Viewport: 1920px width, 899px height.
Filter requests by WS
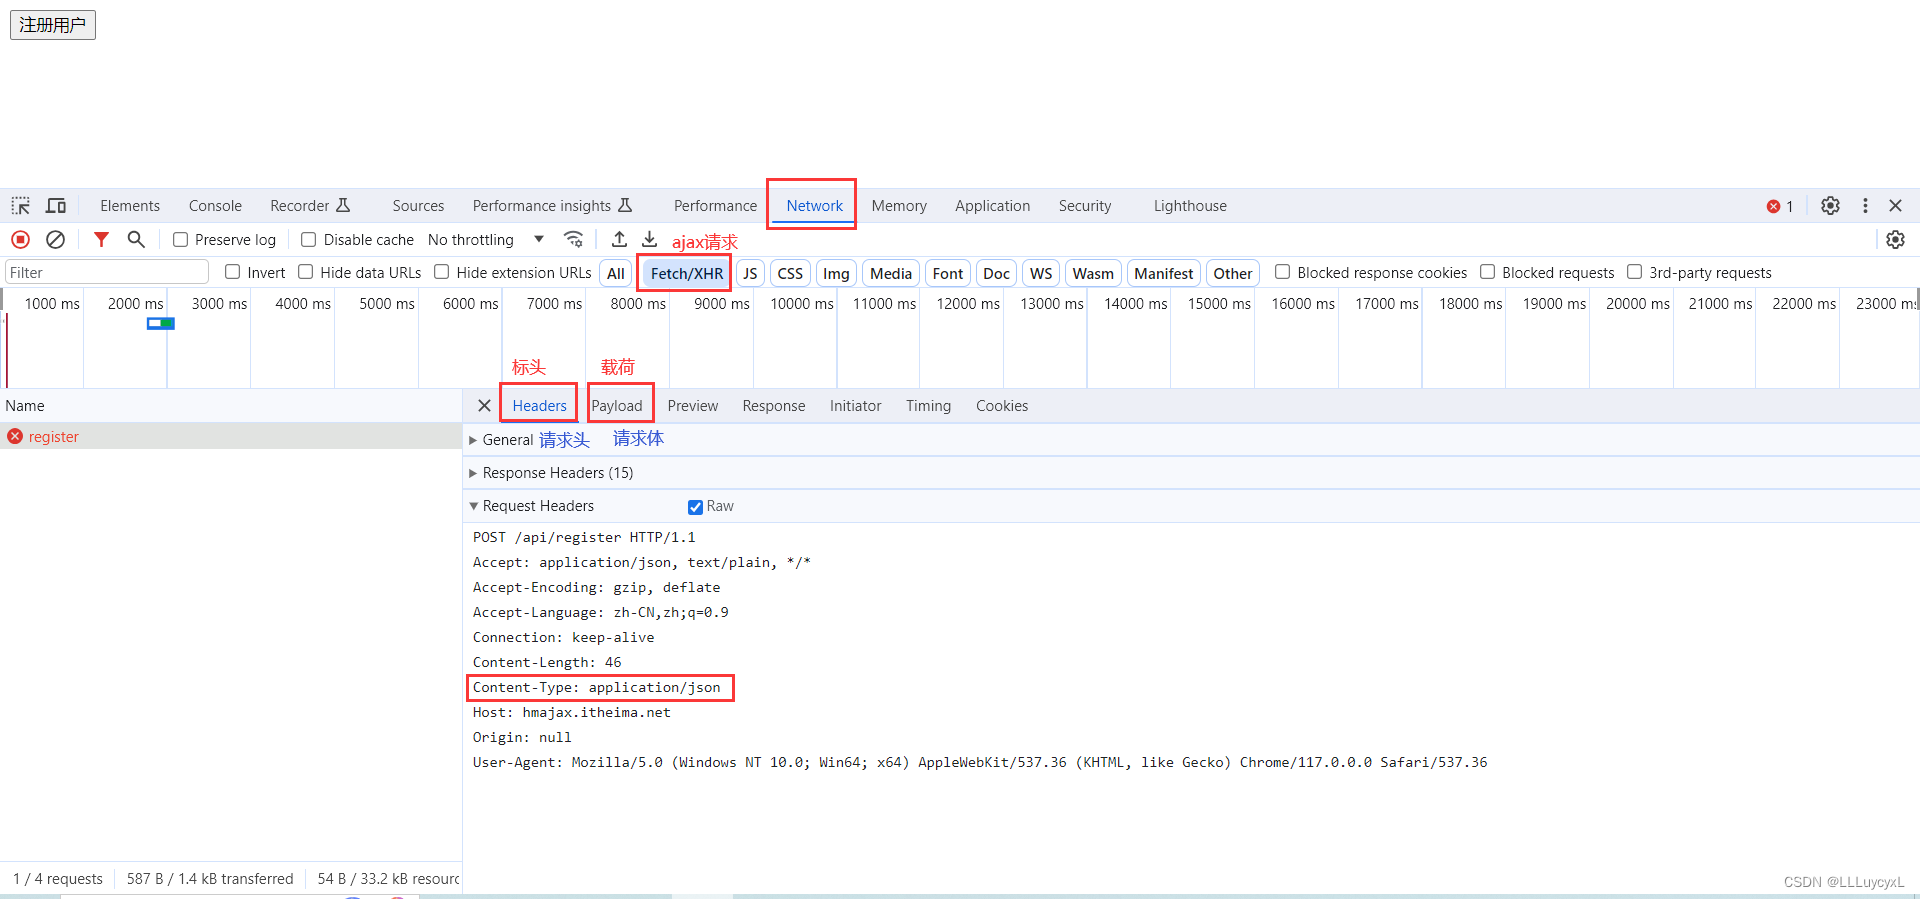(1041, 273)
